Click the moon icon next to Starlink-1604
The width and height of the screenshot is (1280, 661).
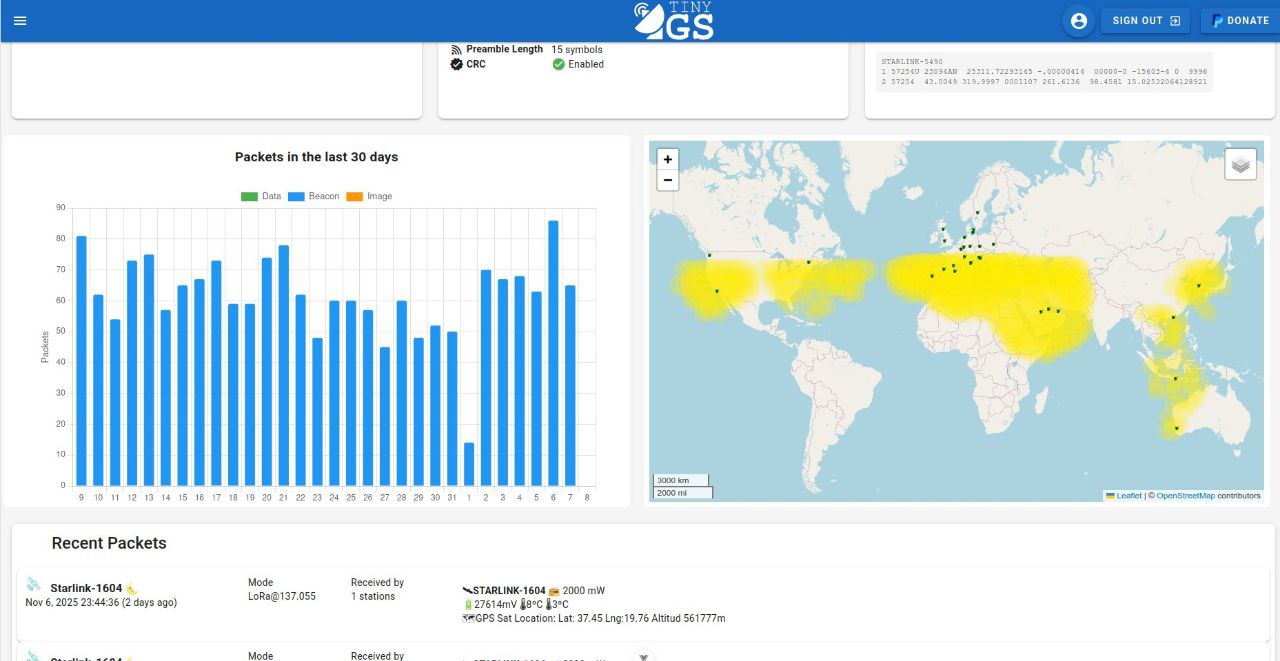pyautogui.click(x=131, y=589)
